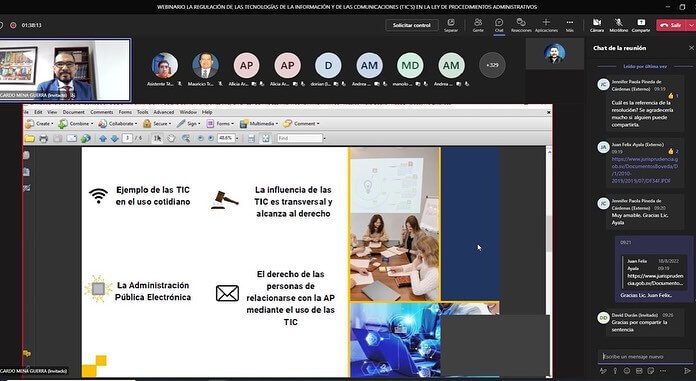Open the emoji picker in chat
Screen dimensions: 696x381
coord(627,371)
